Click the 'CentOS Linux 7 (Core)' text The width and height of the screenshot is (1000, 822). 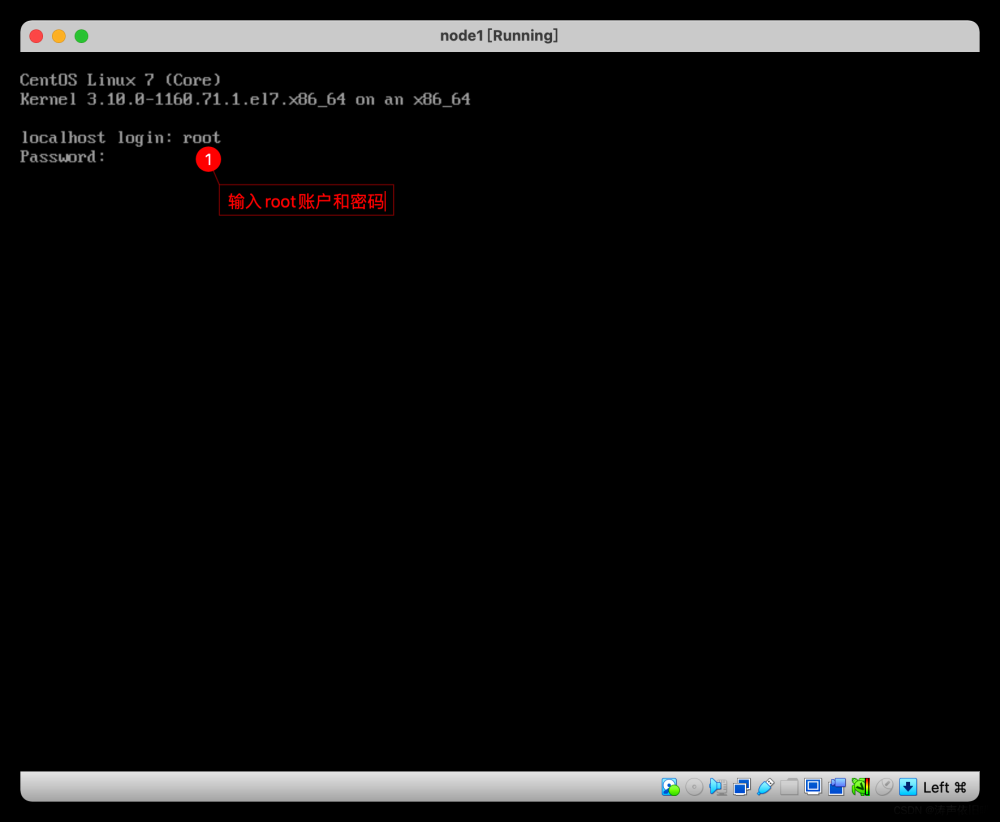click(x=121, y=80)
